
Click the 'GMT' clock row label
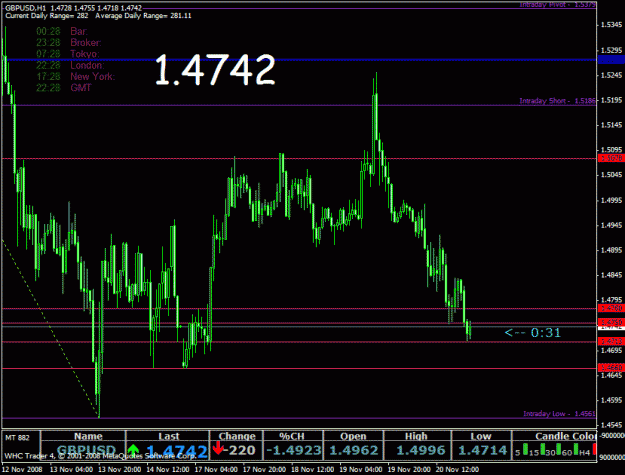81,87
